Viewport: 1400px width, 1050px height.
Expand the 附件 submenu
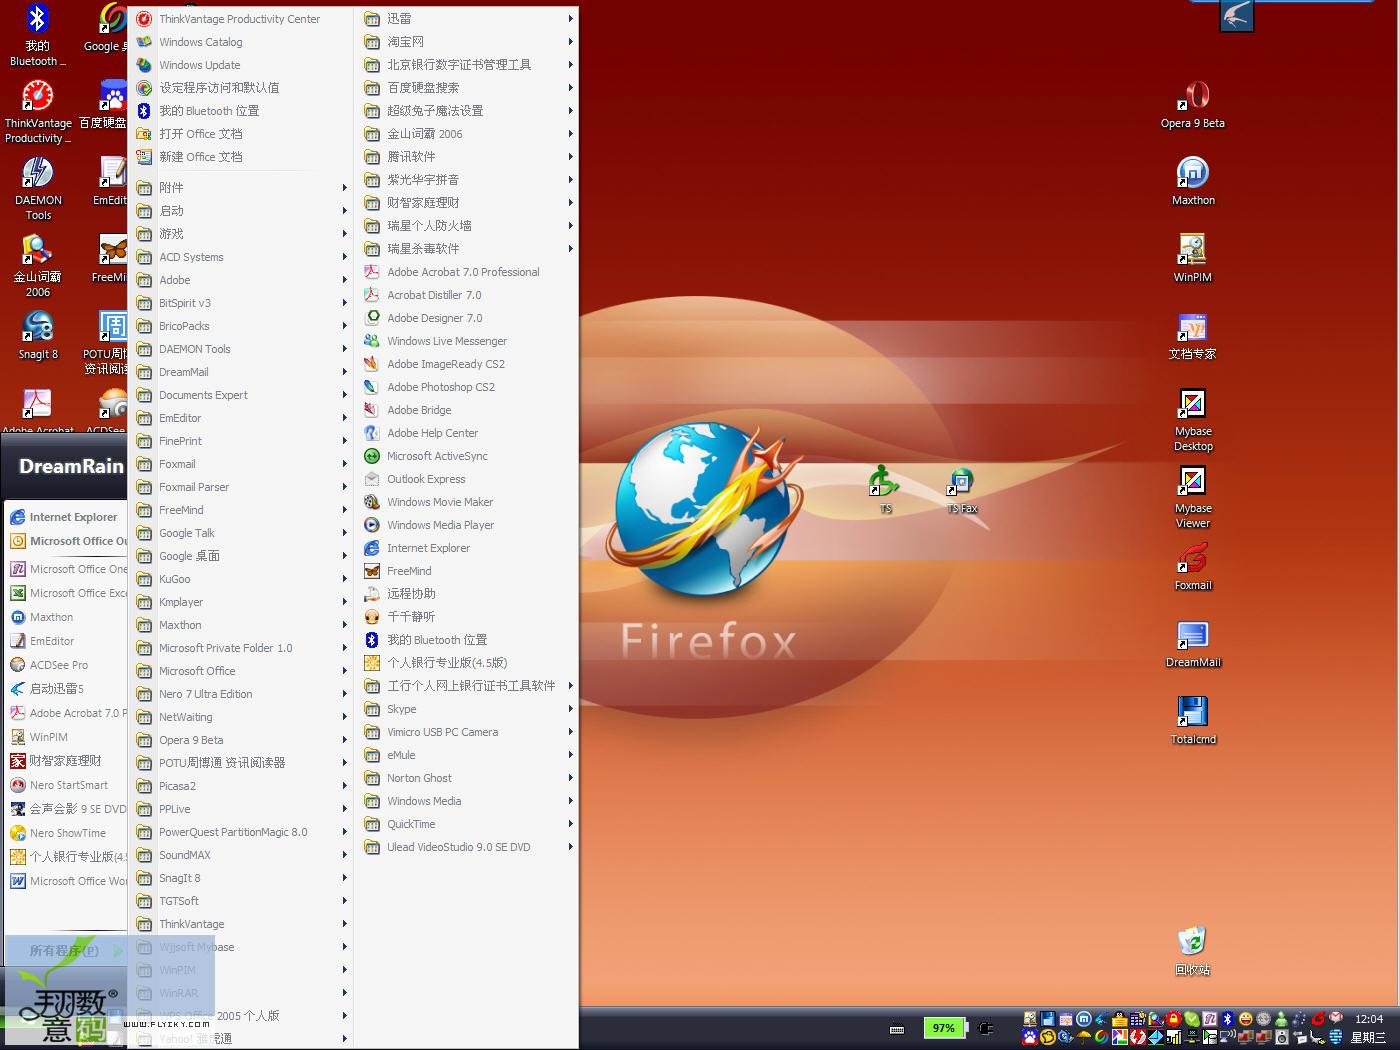(x=241, y=187)
